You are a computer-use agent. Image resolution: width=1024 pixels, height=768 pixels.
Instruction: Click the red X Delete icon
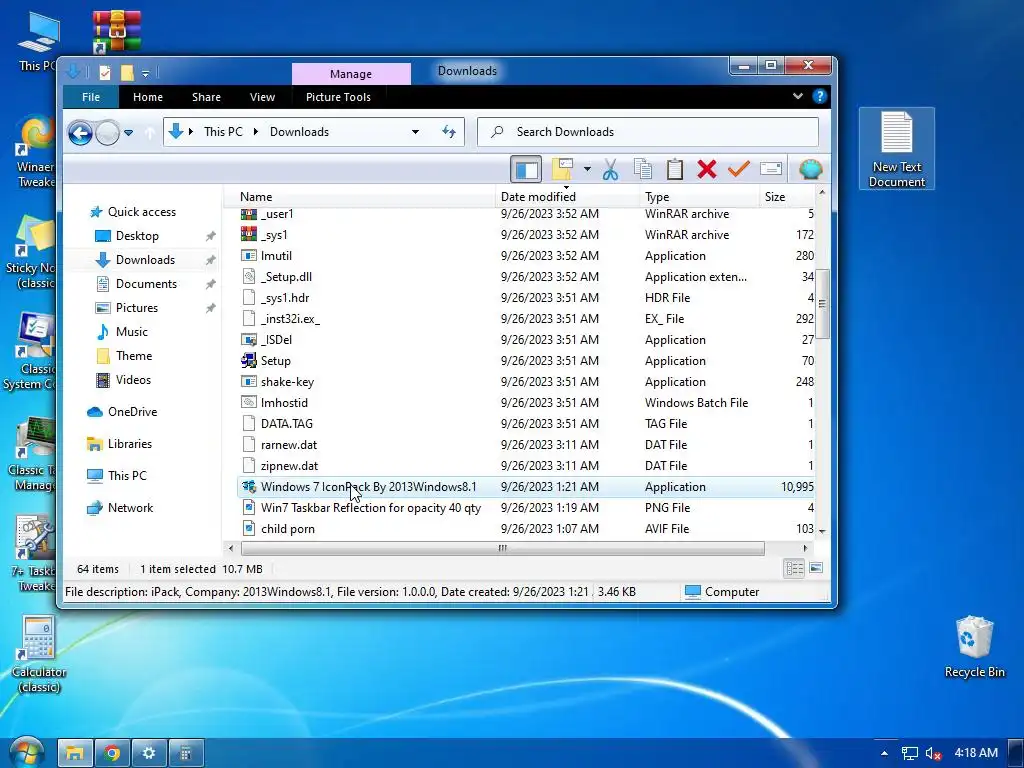tap(707, 169)
